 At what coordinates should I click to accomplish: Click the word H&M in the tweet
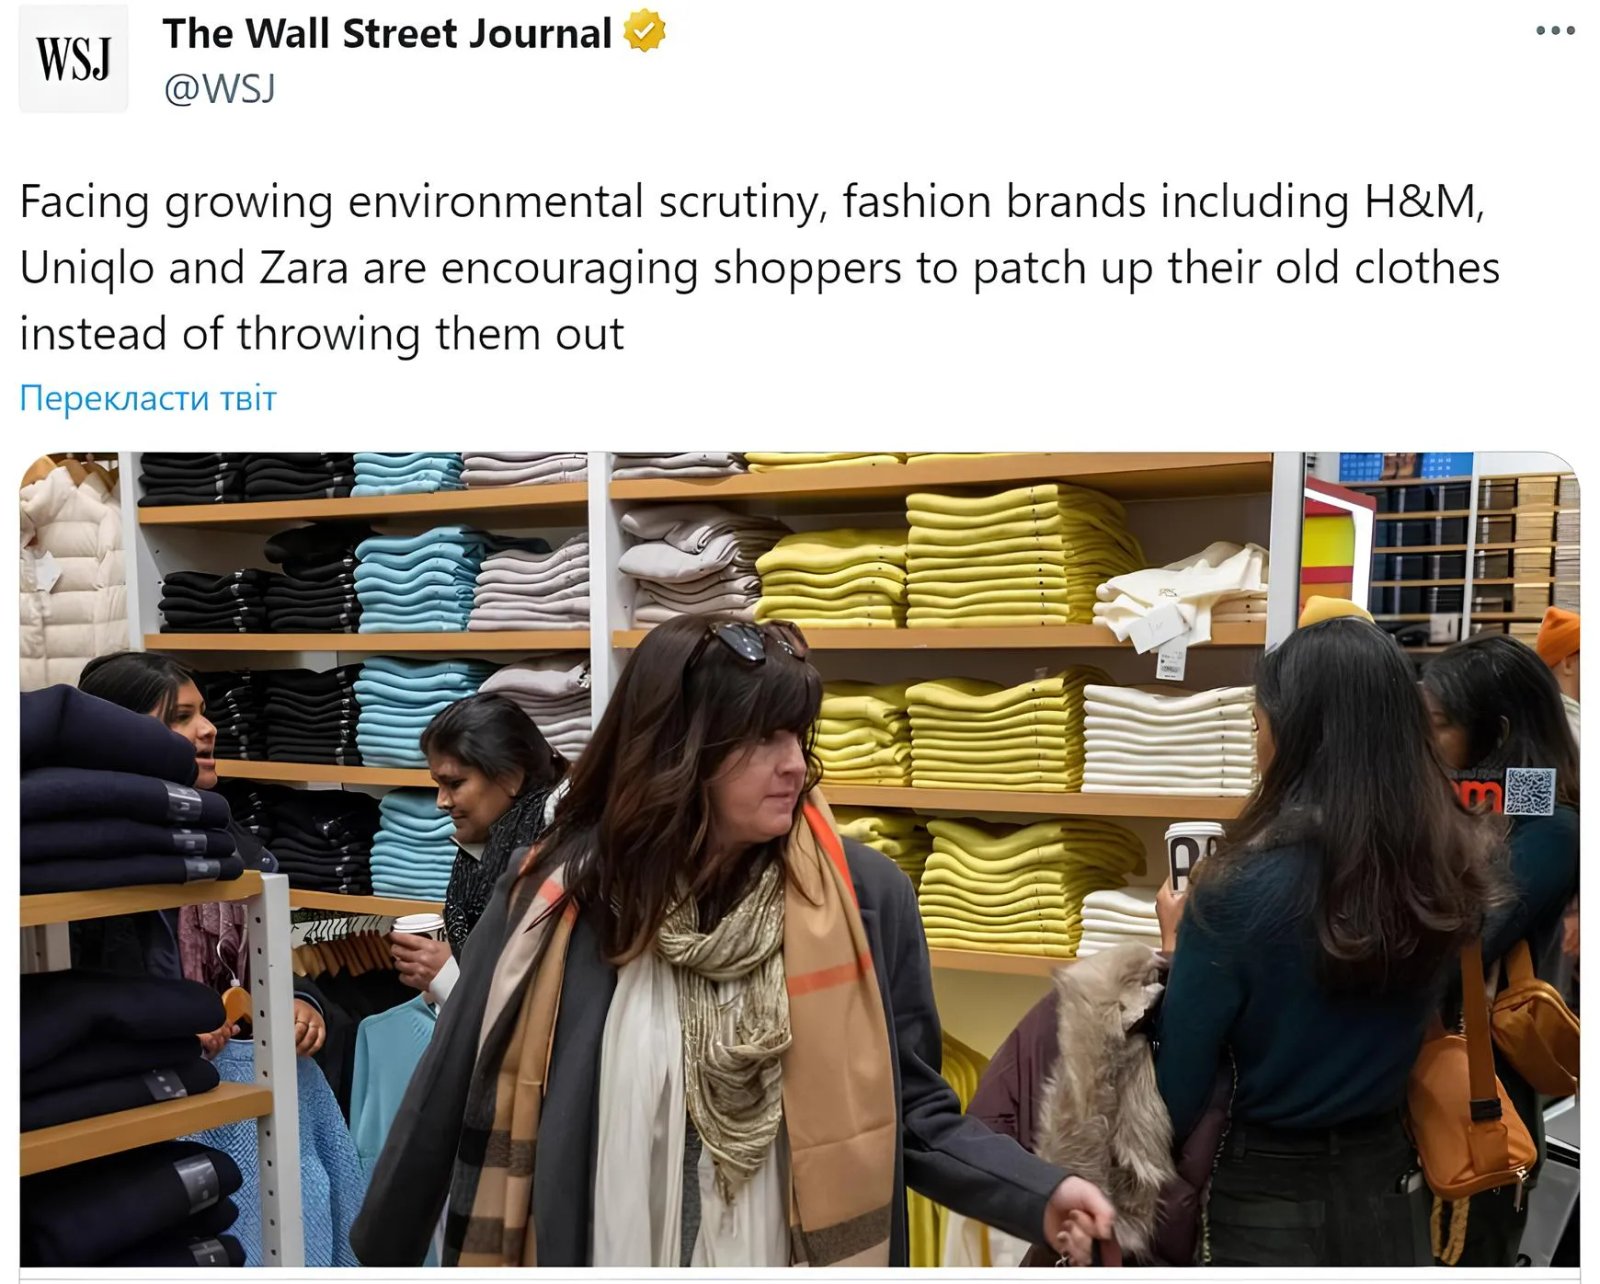tap(1422, 201)
